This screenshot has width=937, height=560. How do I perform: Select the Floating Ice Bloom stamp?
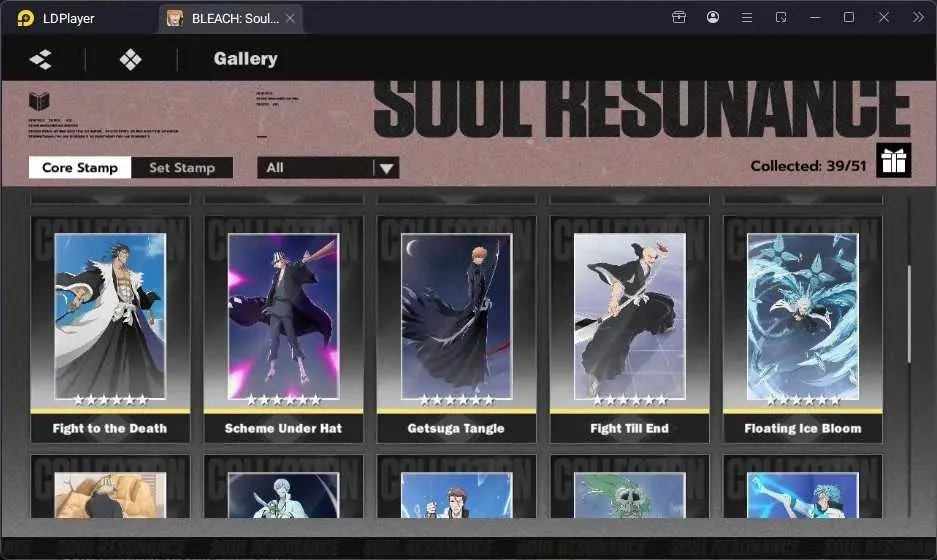803,329
